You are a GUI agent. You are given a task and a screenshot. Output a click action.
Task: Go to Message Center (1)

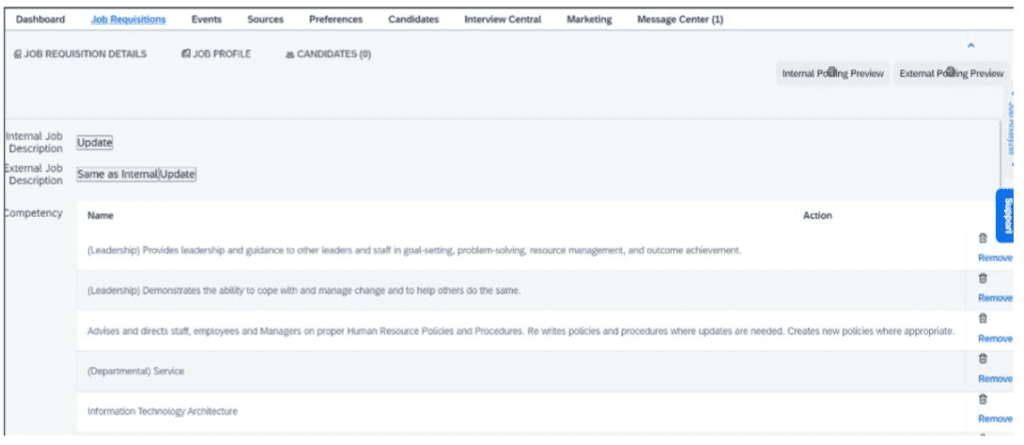[x=680, y=20]
